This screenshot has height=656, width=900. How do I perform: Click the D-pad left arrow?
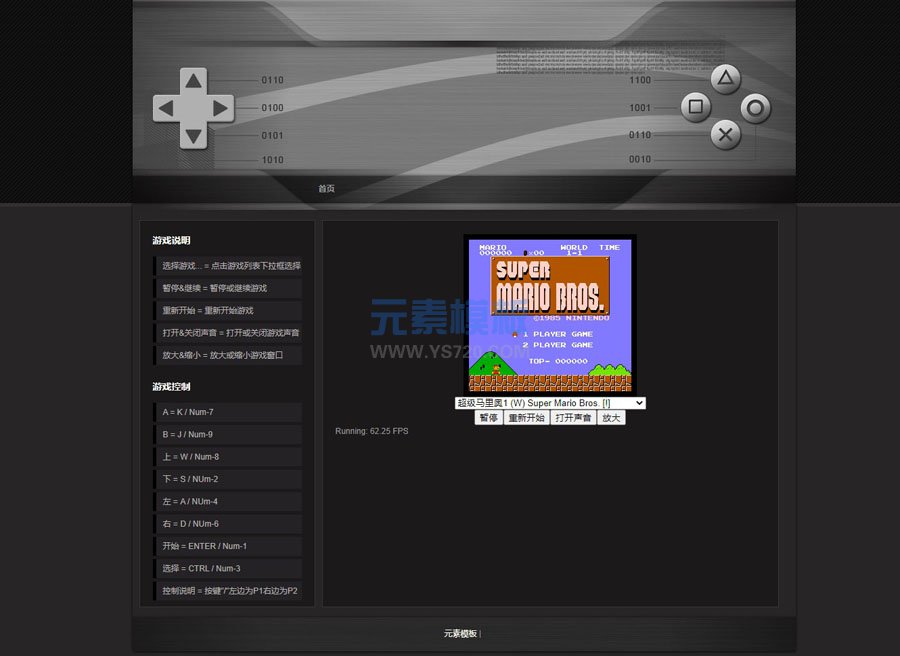tap(166, 108)
